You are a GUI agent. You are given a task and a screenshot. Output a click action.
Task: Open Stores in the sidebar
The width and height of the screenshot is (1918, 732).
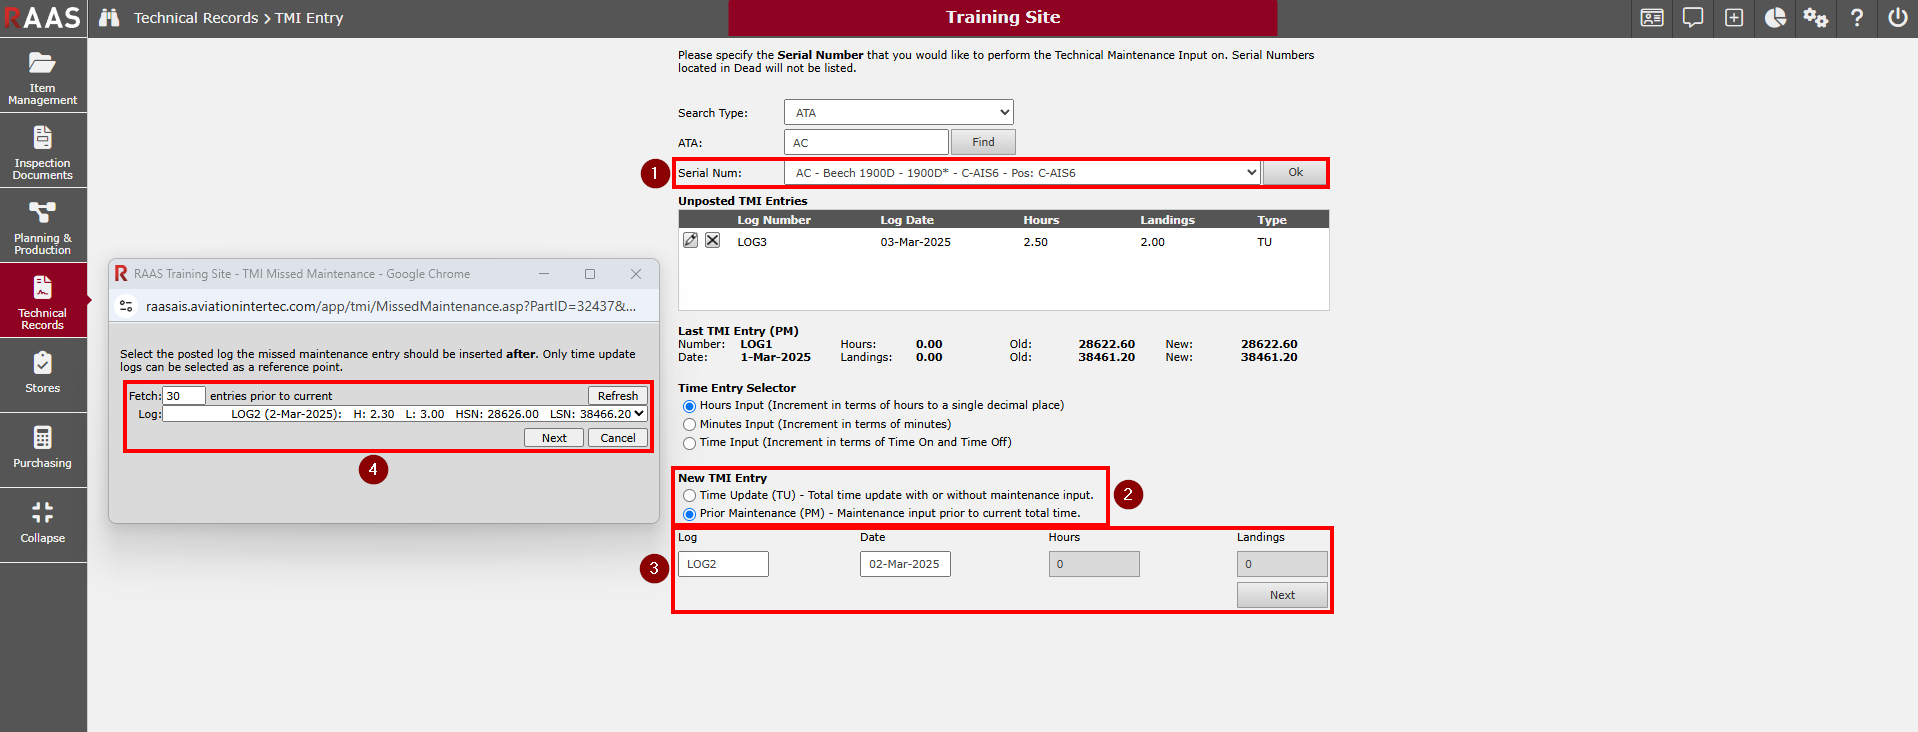[x=43, y=373]
